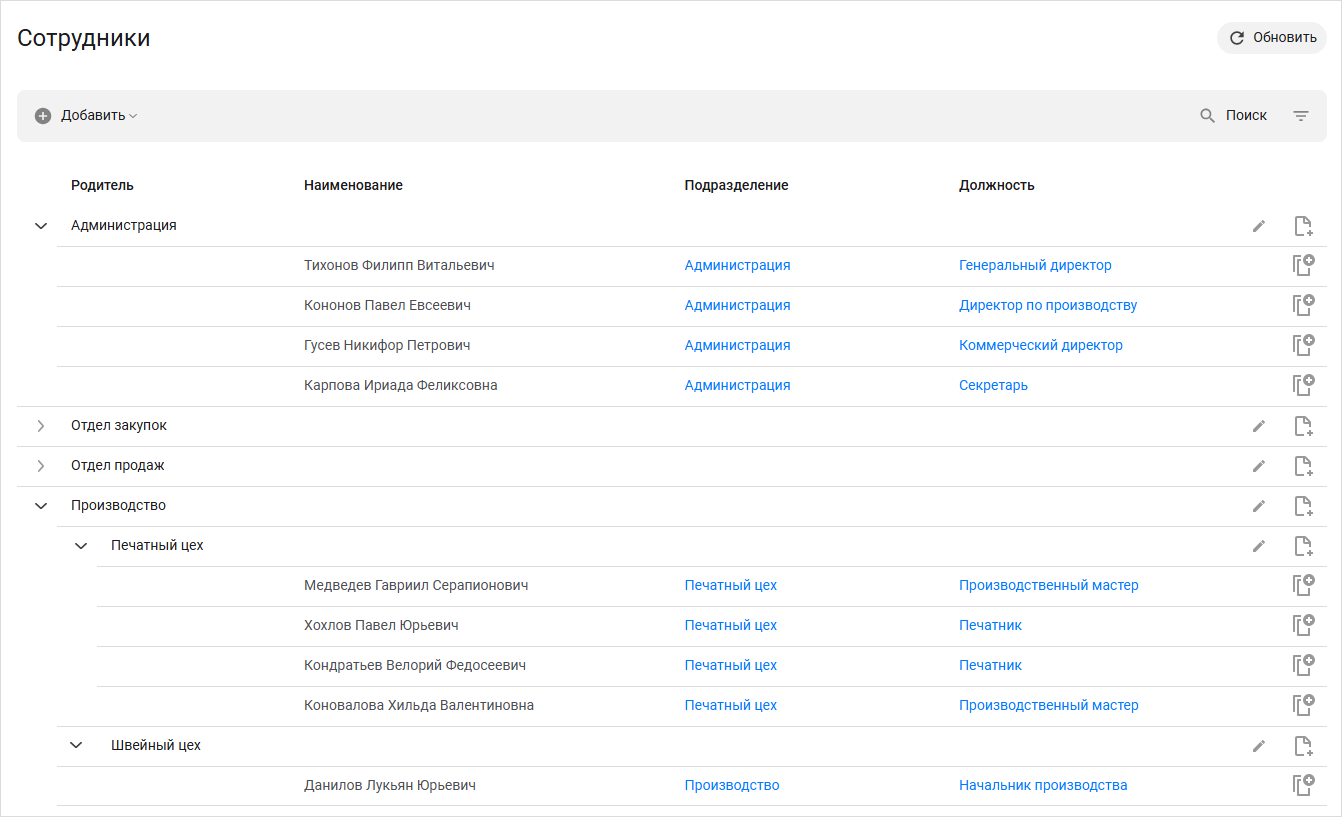Screen dimensions: 1342x817
Task: Select the Швейный цех tree item
Action: tap(155, 746)
